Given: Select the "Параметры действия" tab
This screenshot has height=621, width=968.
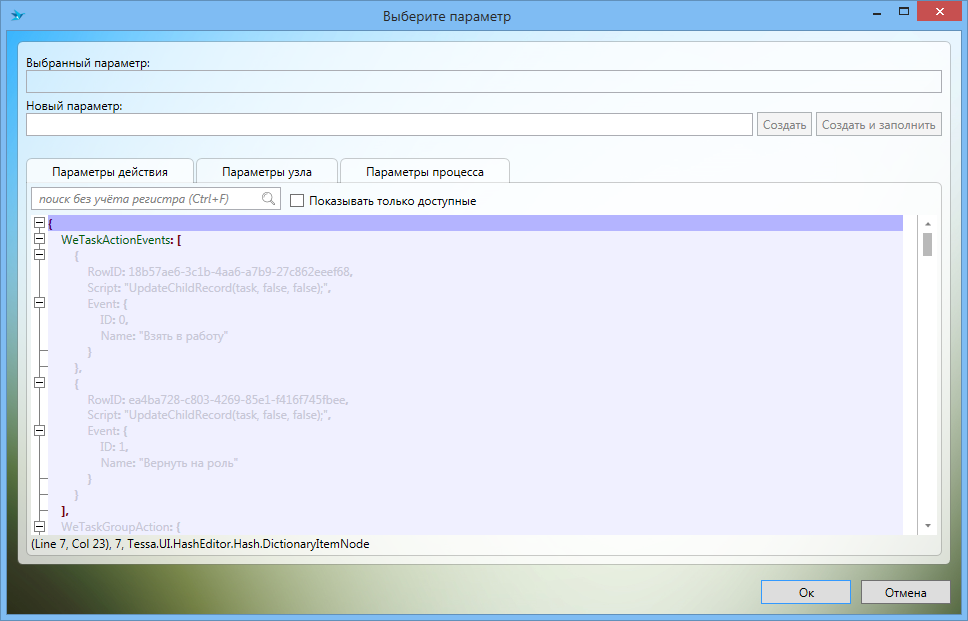Looking at the screenshot, I should point(110,172).
